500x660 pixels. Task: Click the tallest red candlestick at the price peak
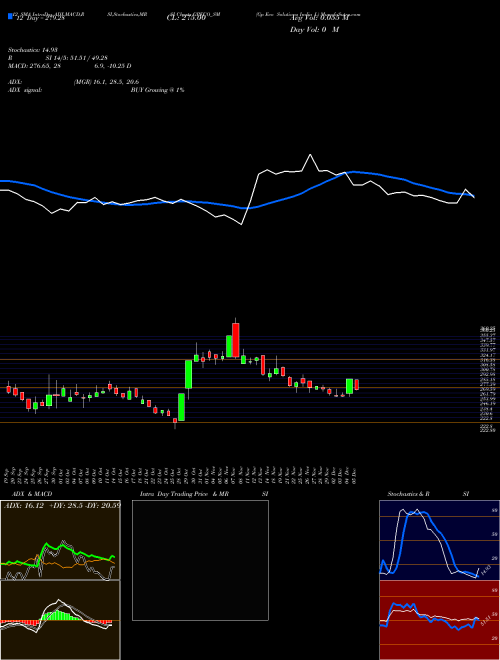pos(236,340)
